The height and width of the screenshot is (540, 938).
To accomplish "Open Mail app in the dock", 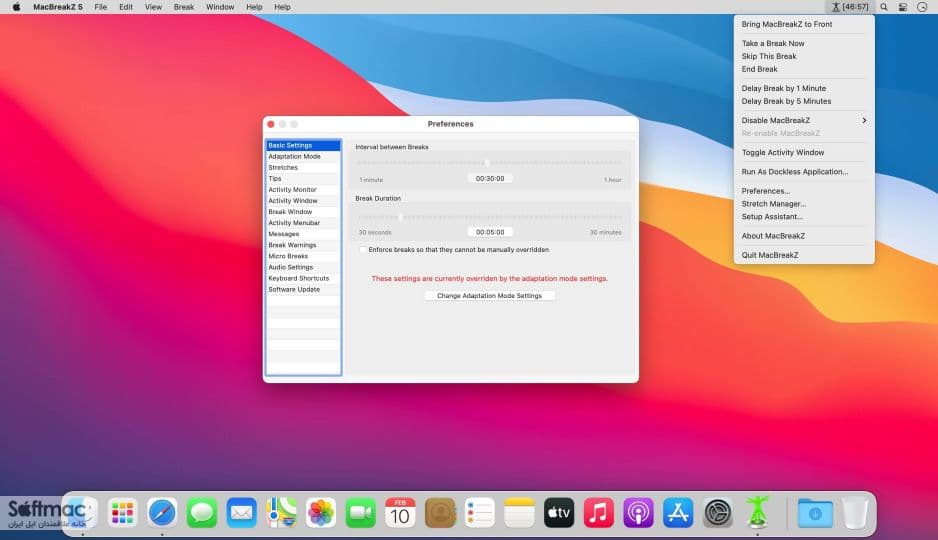I will [x=242, y=513].
